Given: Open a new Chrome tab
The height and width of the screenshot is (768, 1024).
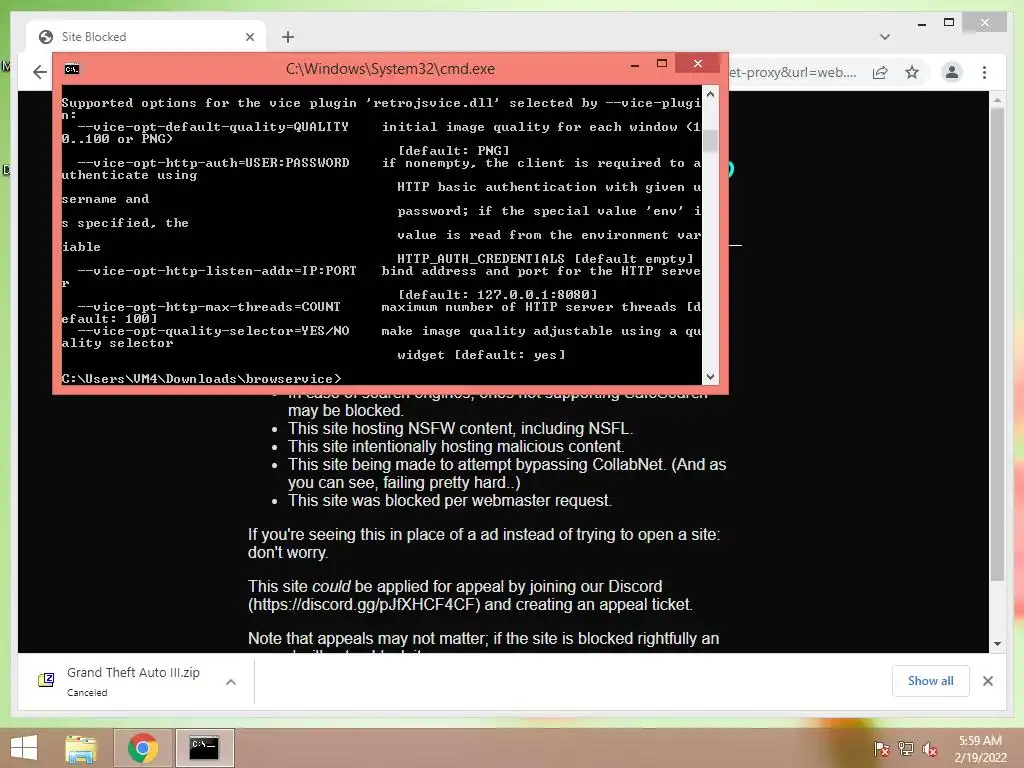Looking at the screenshot, I should pos(288,37).
